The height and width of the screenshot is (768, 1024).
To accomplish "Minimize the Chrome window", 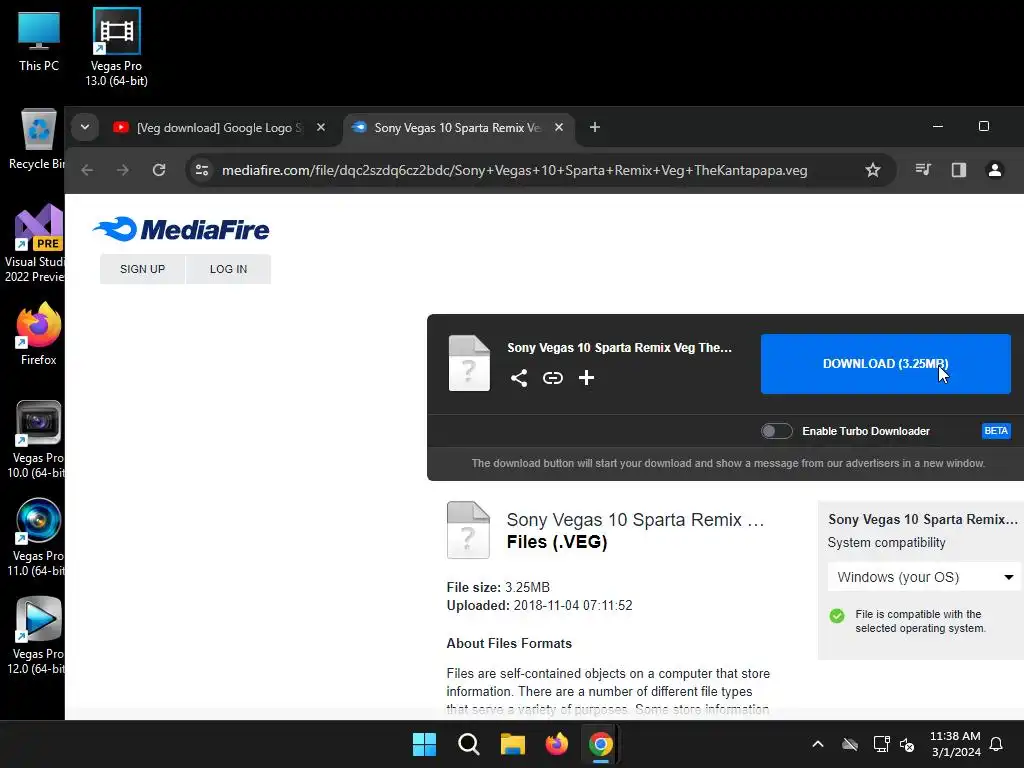I will pyautogui.click(x=938, y=126).
